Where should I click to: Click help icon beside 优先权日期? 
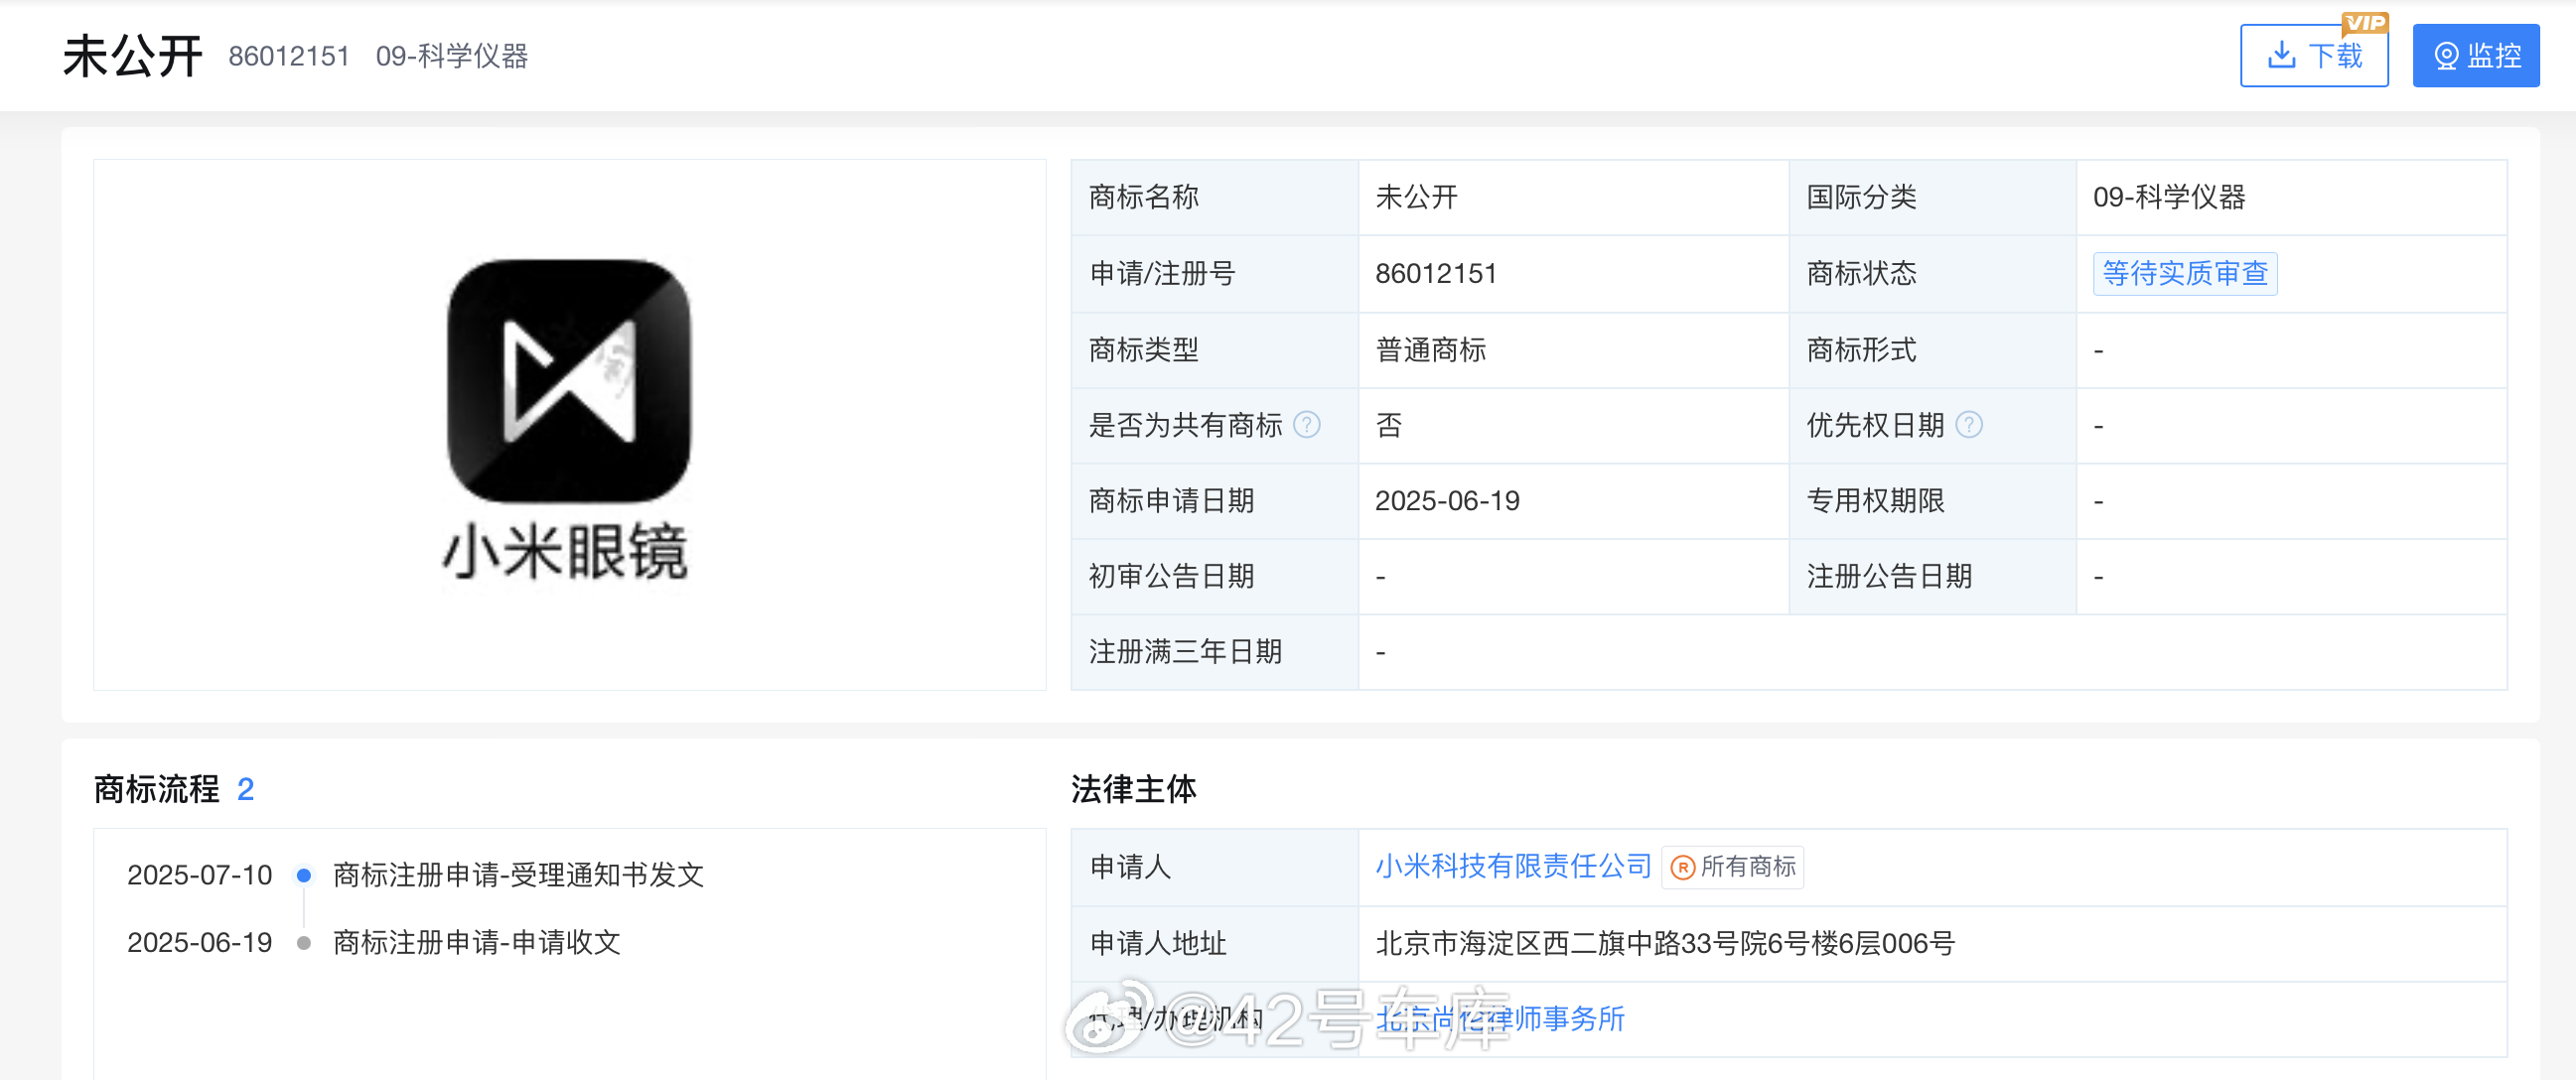tap(1968, 425)
